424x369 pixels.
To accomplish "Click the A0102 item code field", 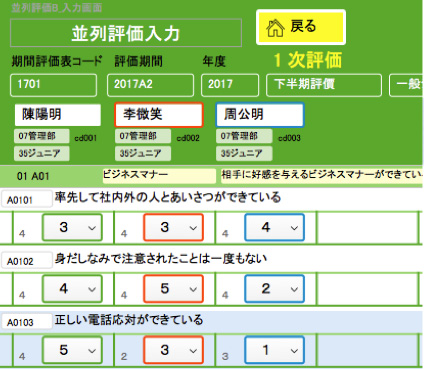I will click(27, 260).
